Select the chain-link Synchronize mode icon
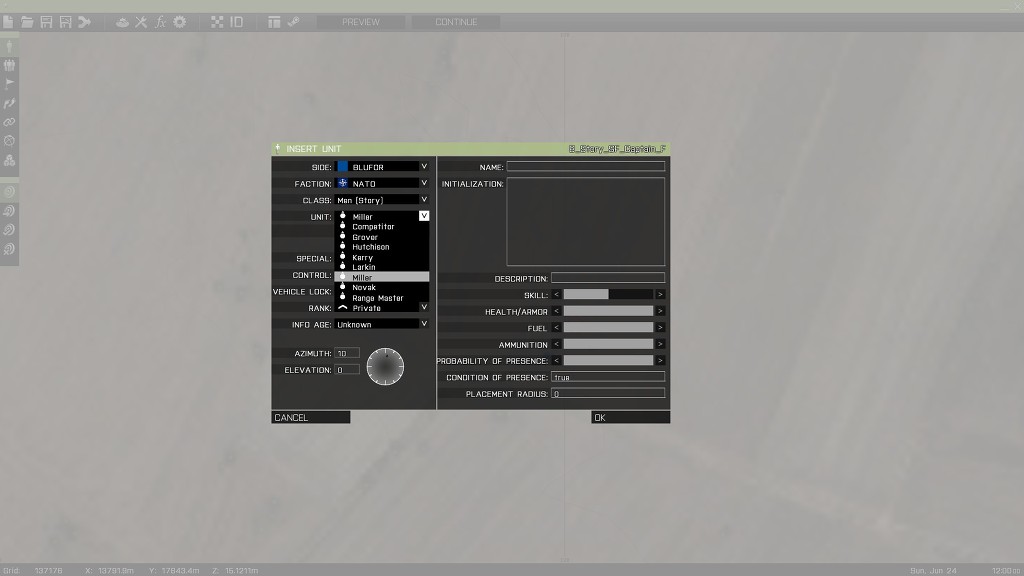Screen dimensions: 1024x576 coord(10,122)
